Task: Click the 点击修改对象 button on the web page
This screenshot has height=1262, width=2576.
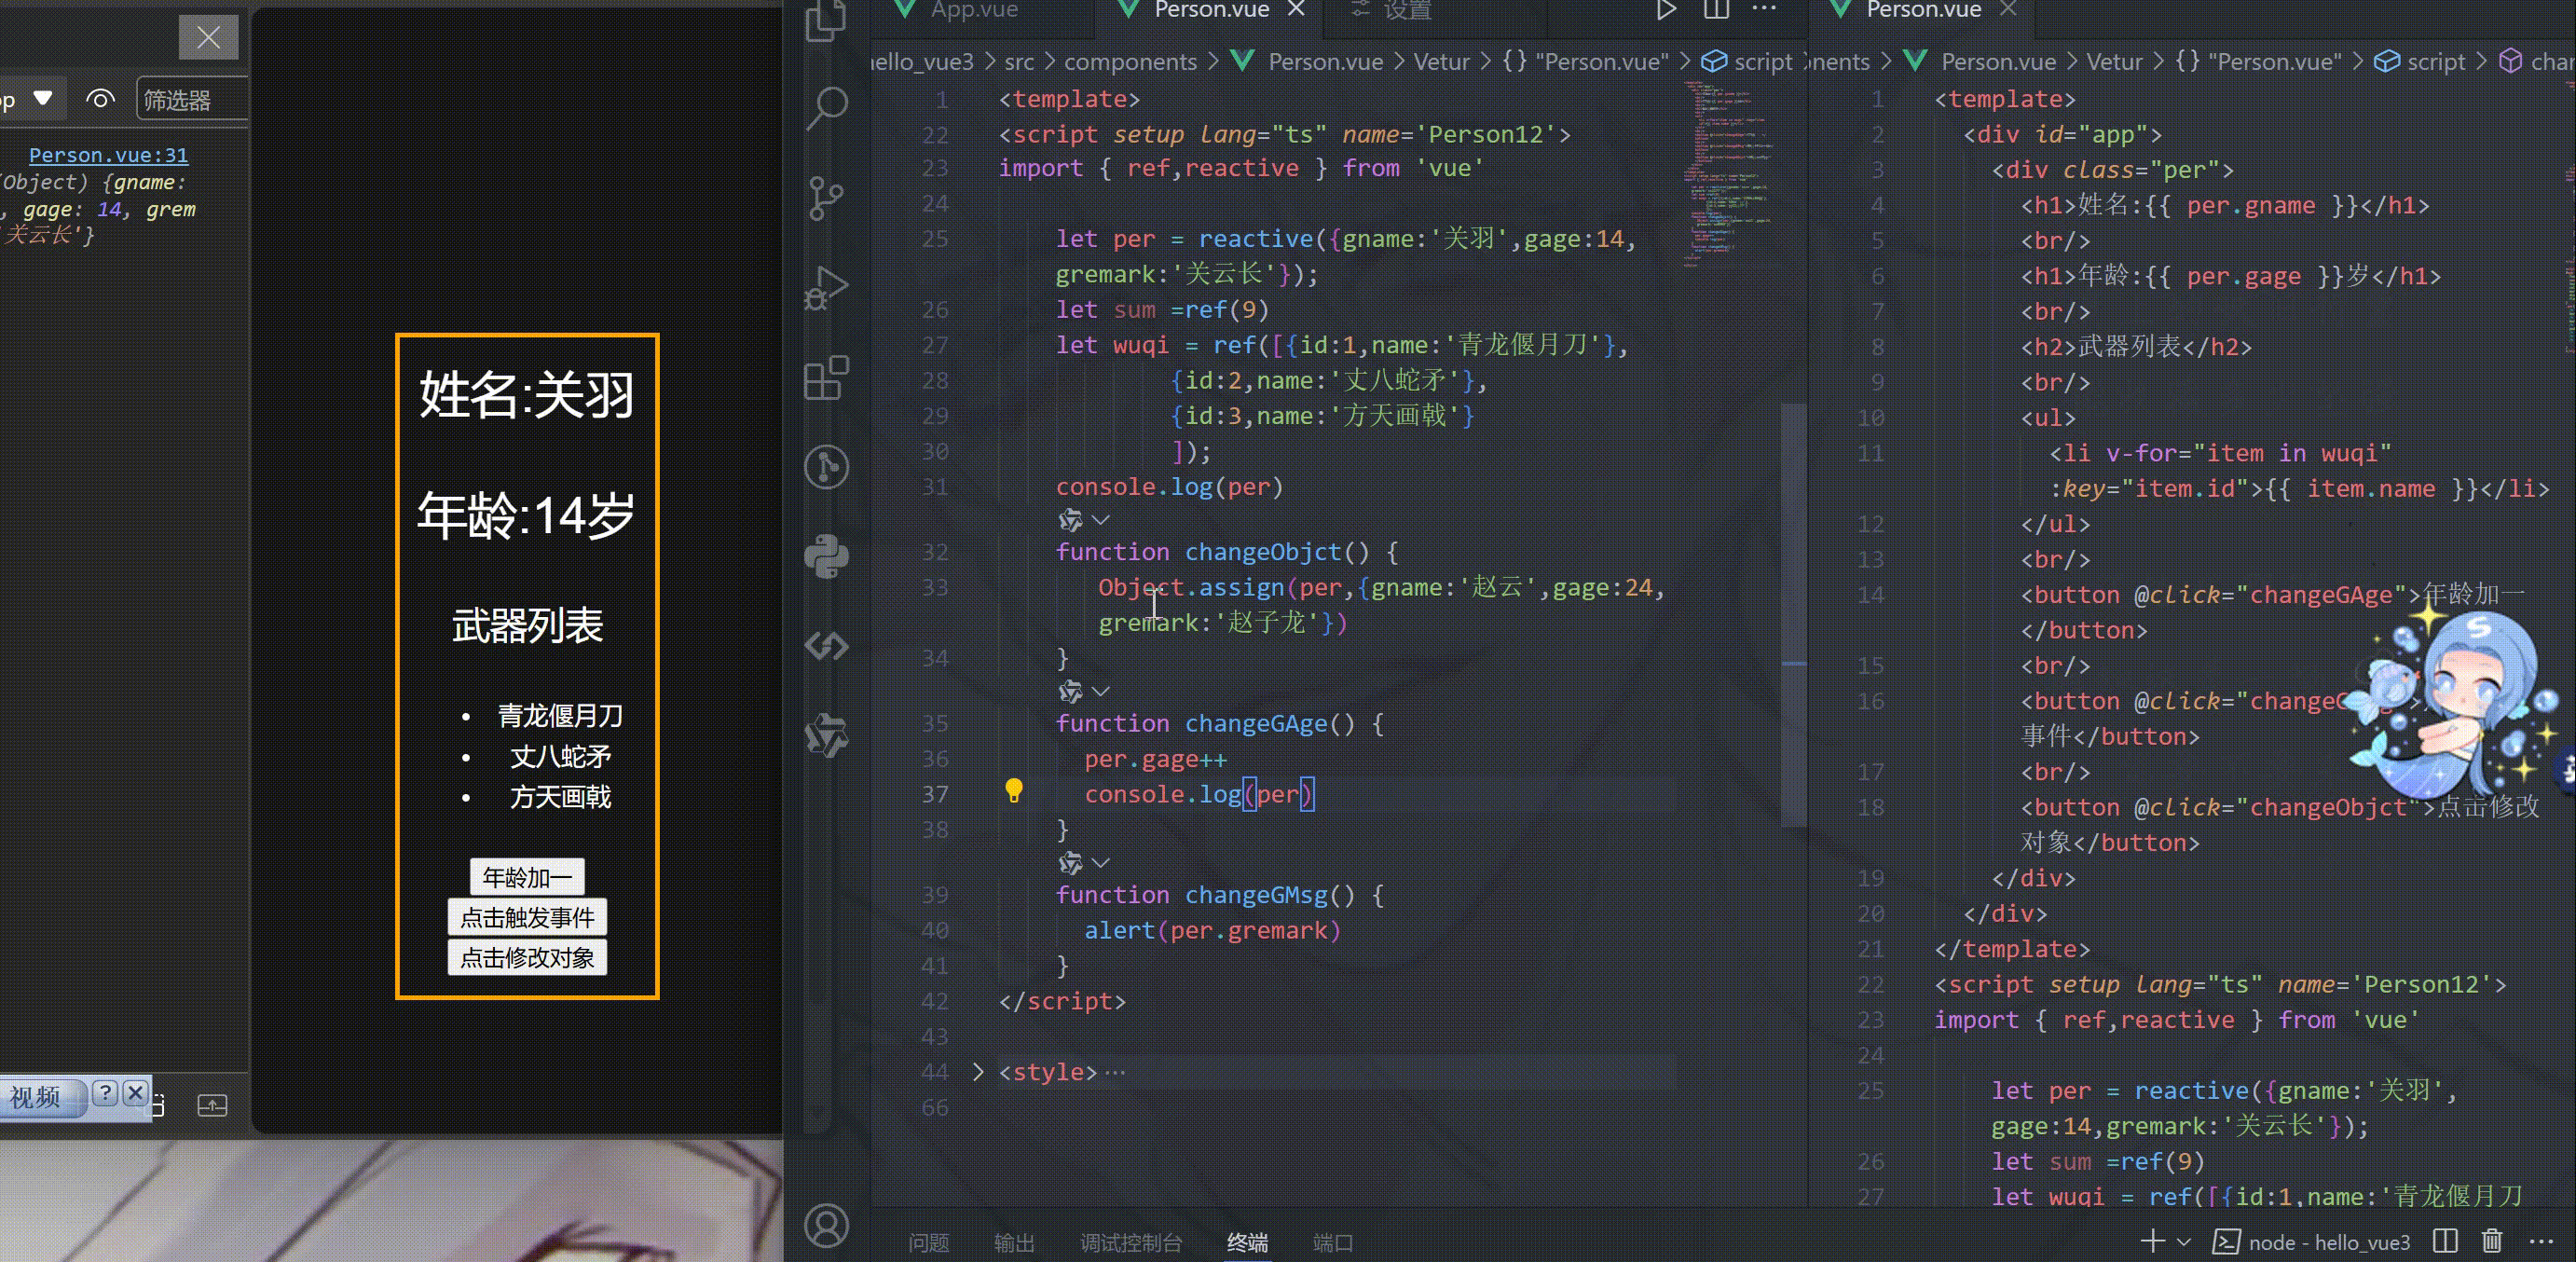Action: 527,957
